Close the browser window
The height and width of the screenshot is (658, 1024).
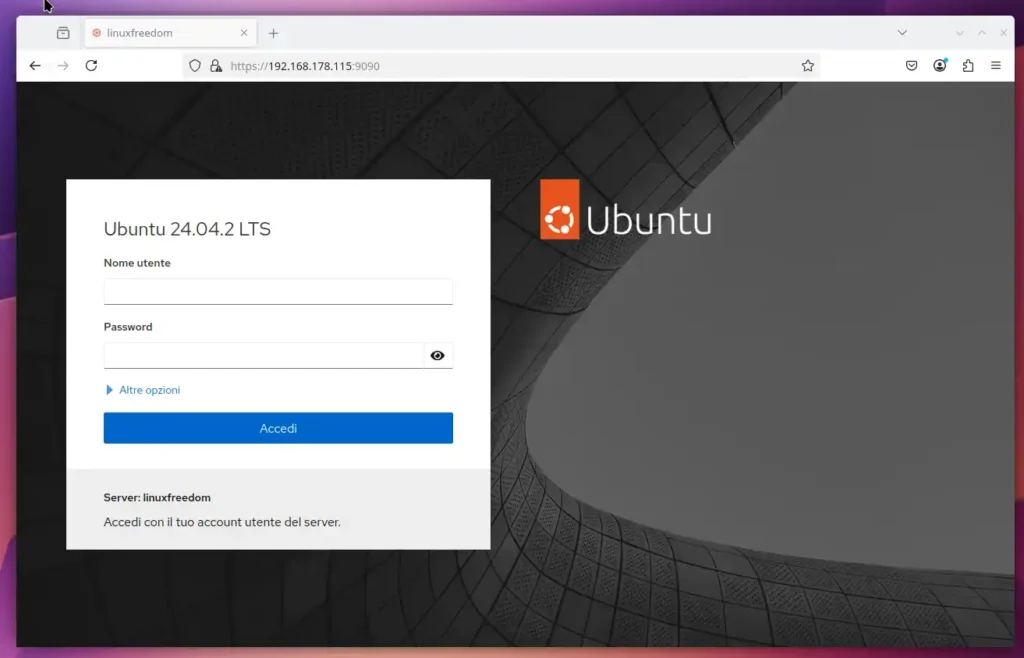click(x=1004, y=33)
